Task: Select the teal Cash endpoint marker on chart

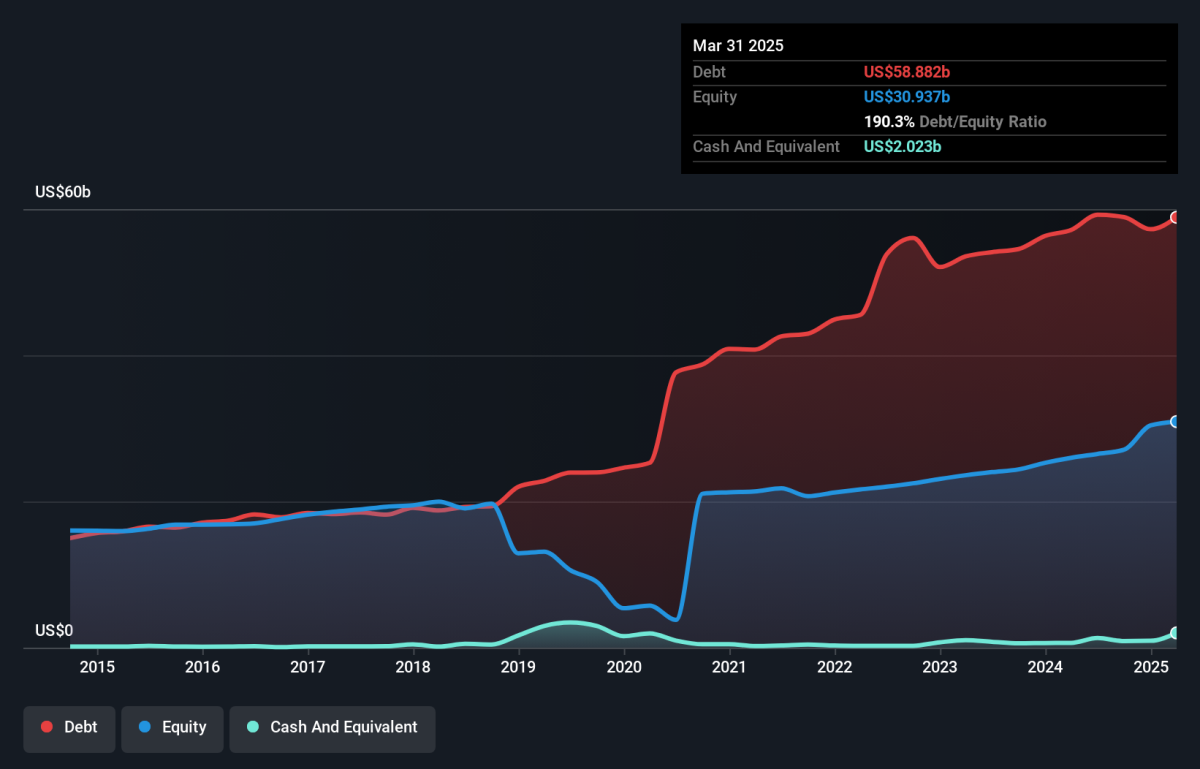Action: coord(1175,633)
